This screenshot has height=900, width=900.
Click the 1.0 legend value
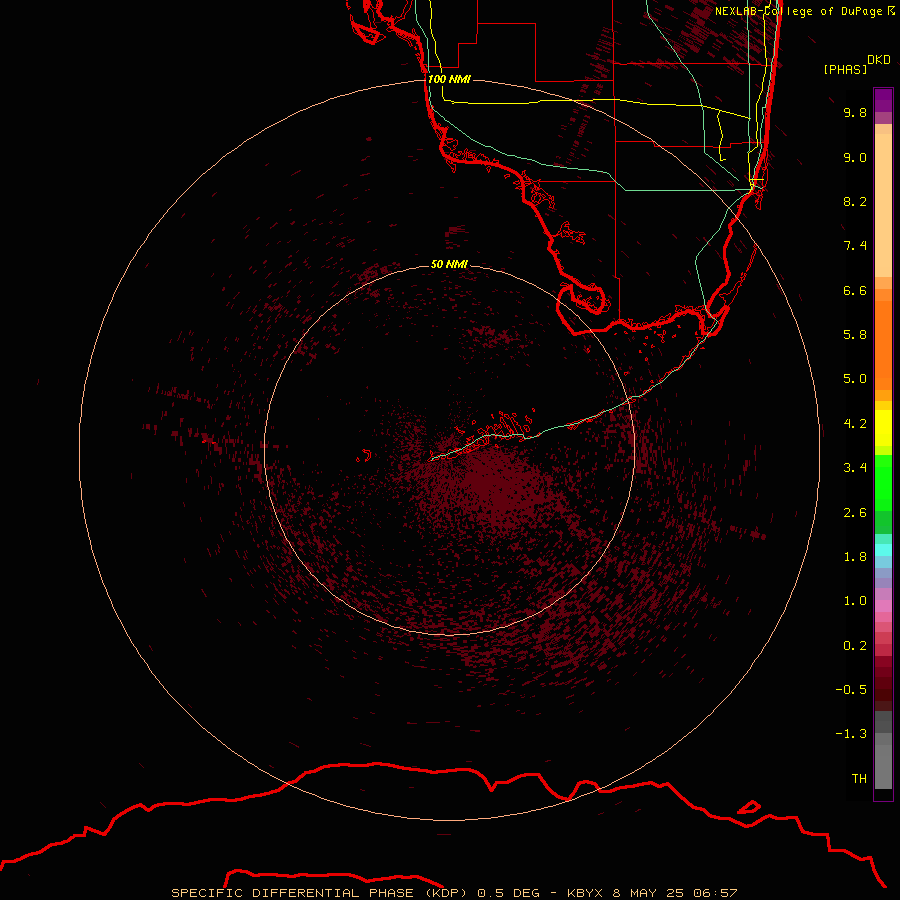click(x=855, y=601)
